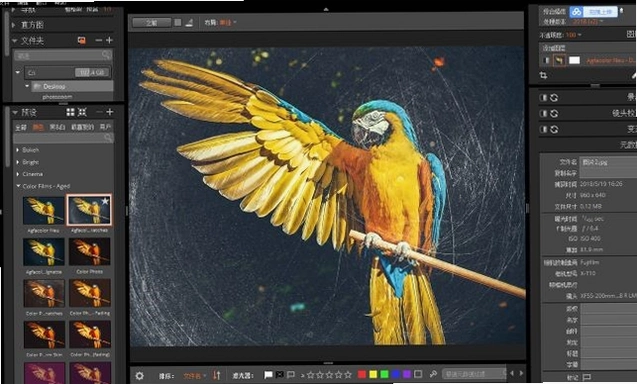Expand the 直方图 histogram panel
Screen dimensions: 637x384
tap(14, 25)
